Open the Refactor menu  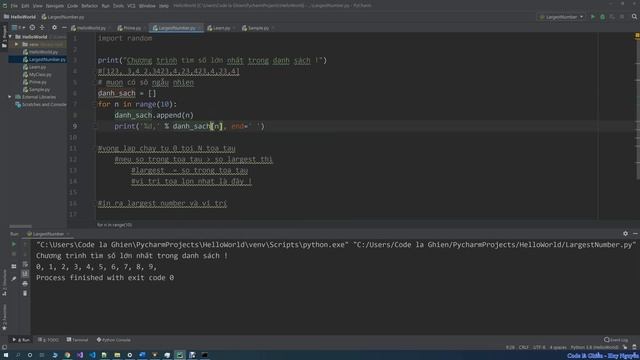click(x=89, y=6)
